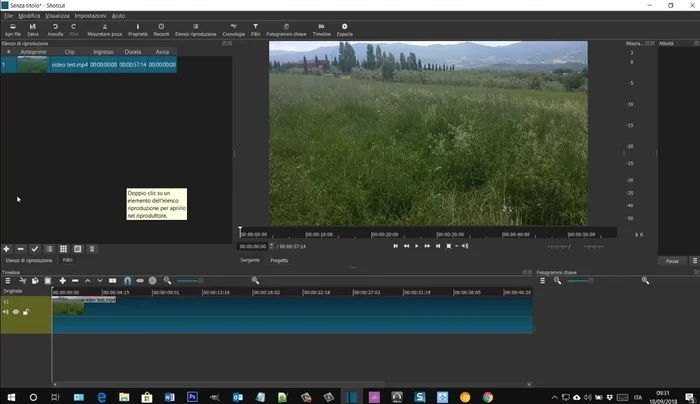The image size is (700, 404).
Task: Fast forward the player playback
Action: point(427,246)
